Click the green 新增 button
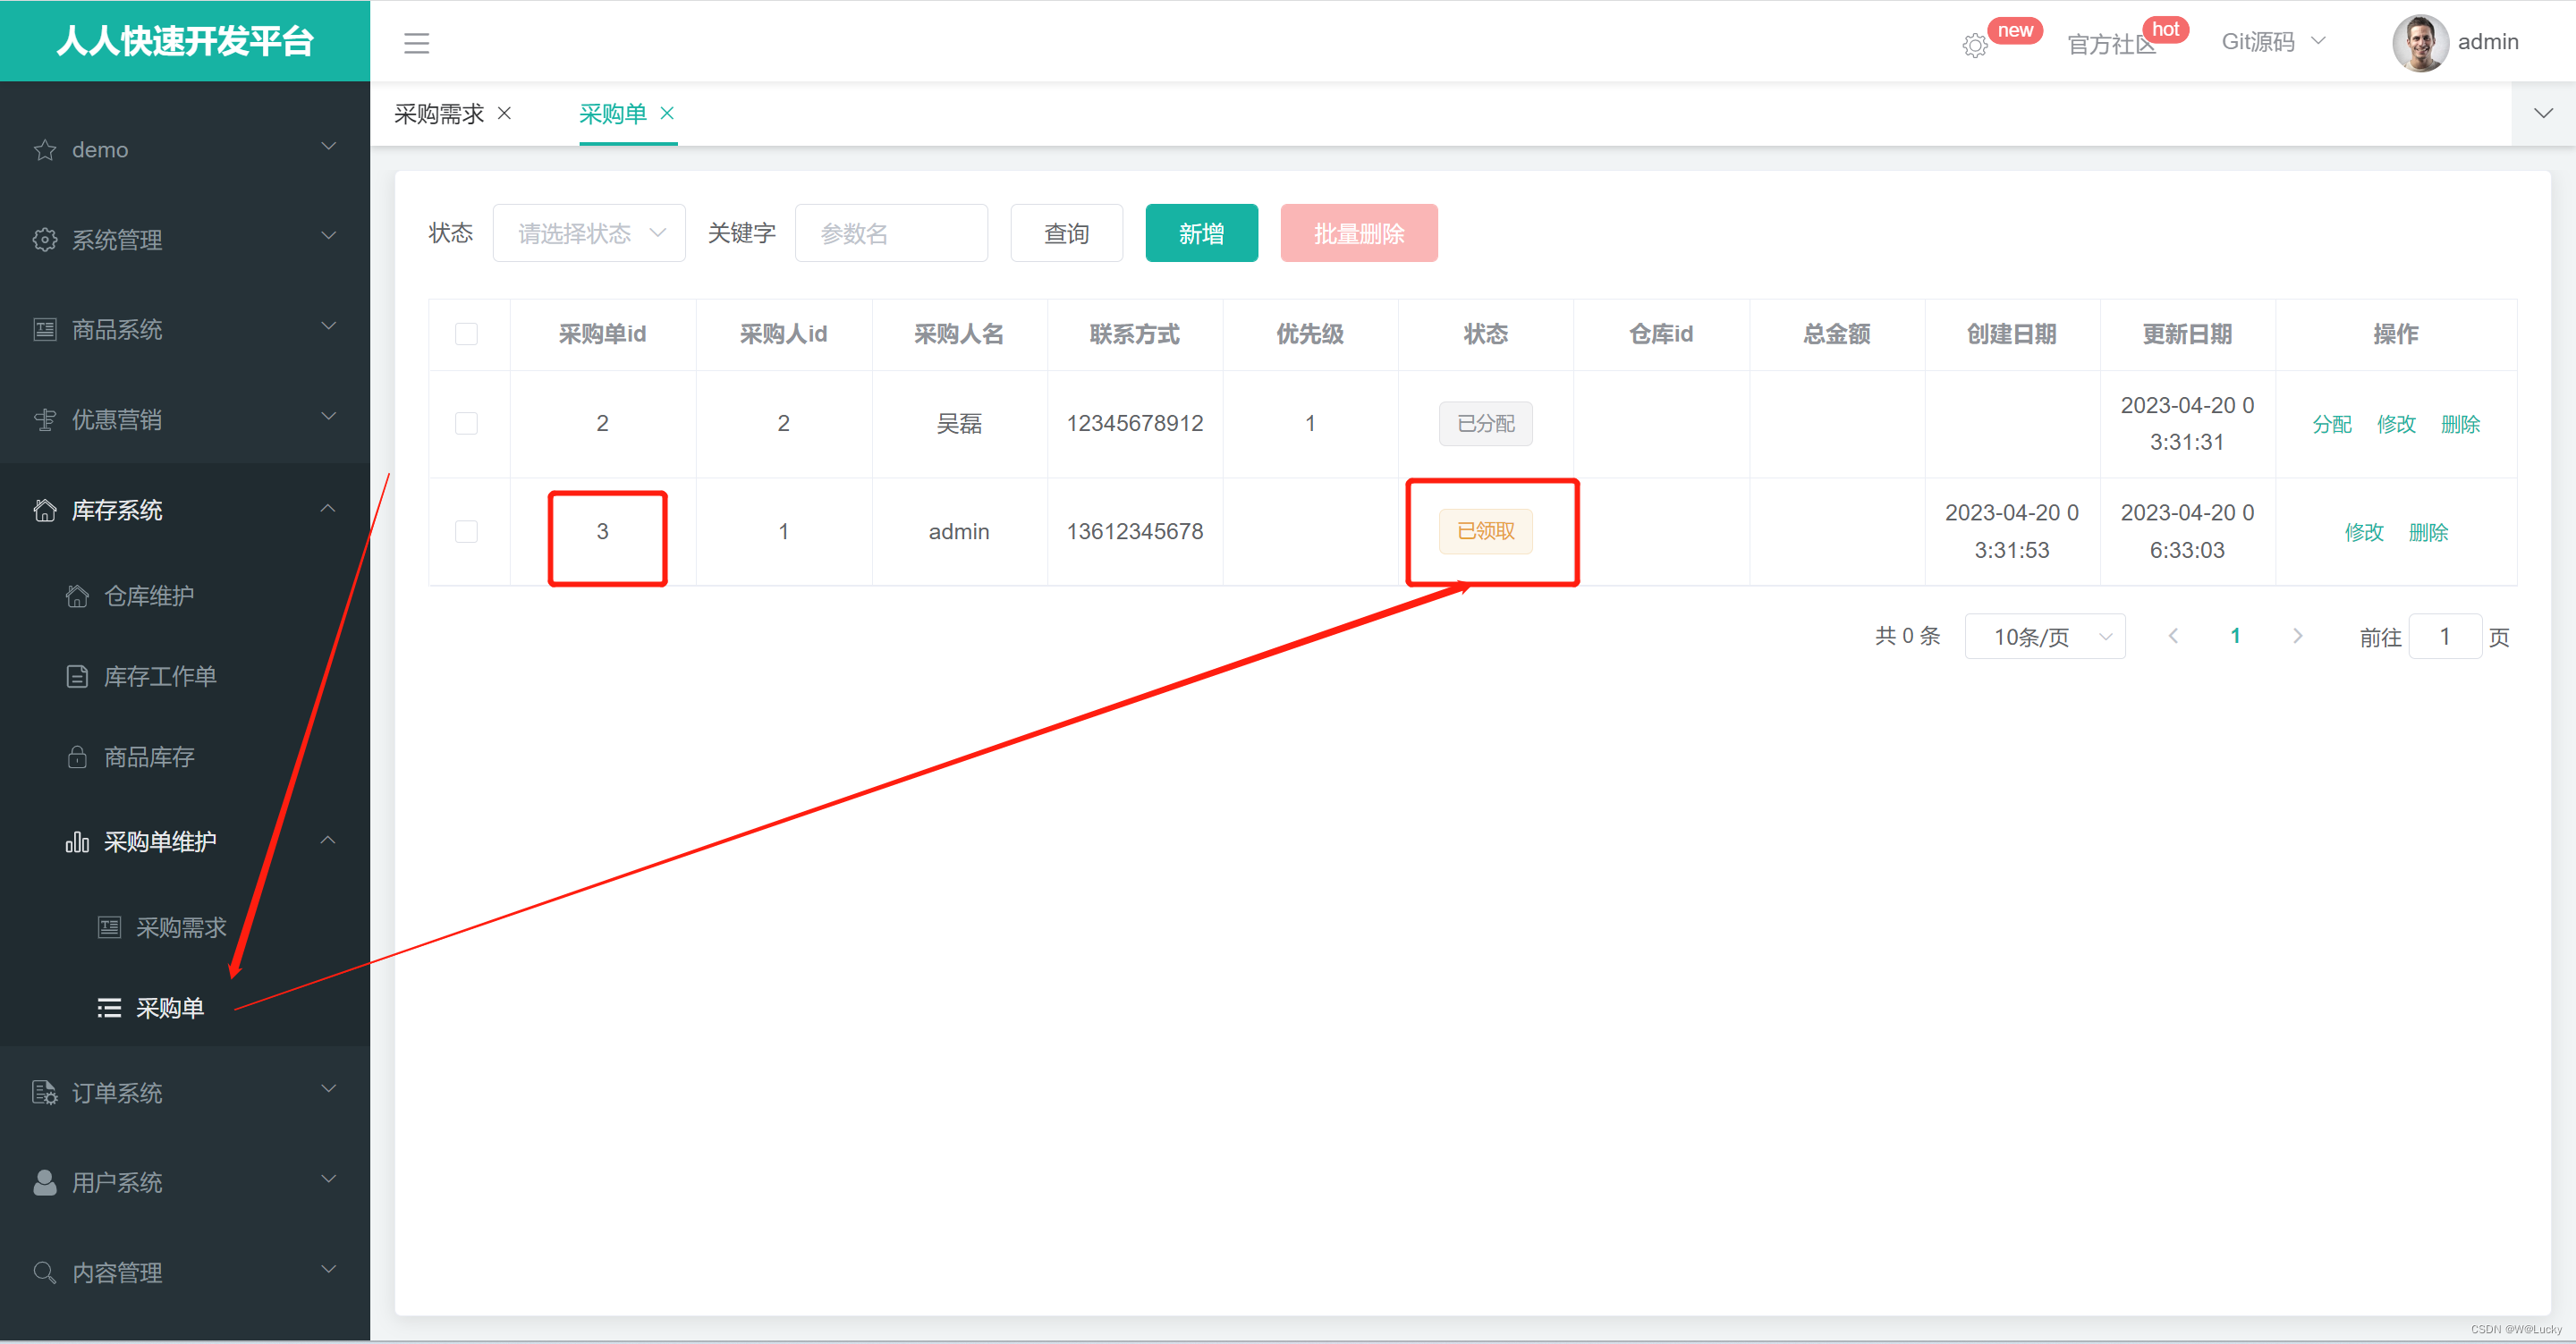The height and width of the screenshot is (1344, 2576). pyautogui.click(x=1201, y=234)
